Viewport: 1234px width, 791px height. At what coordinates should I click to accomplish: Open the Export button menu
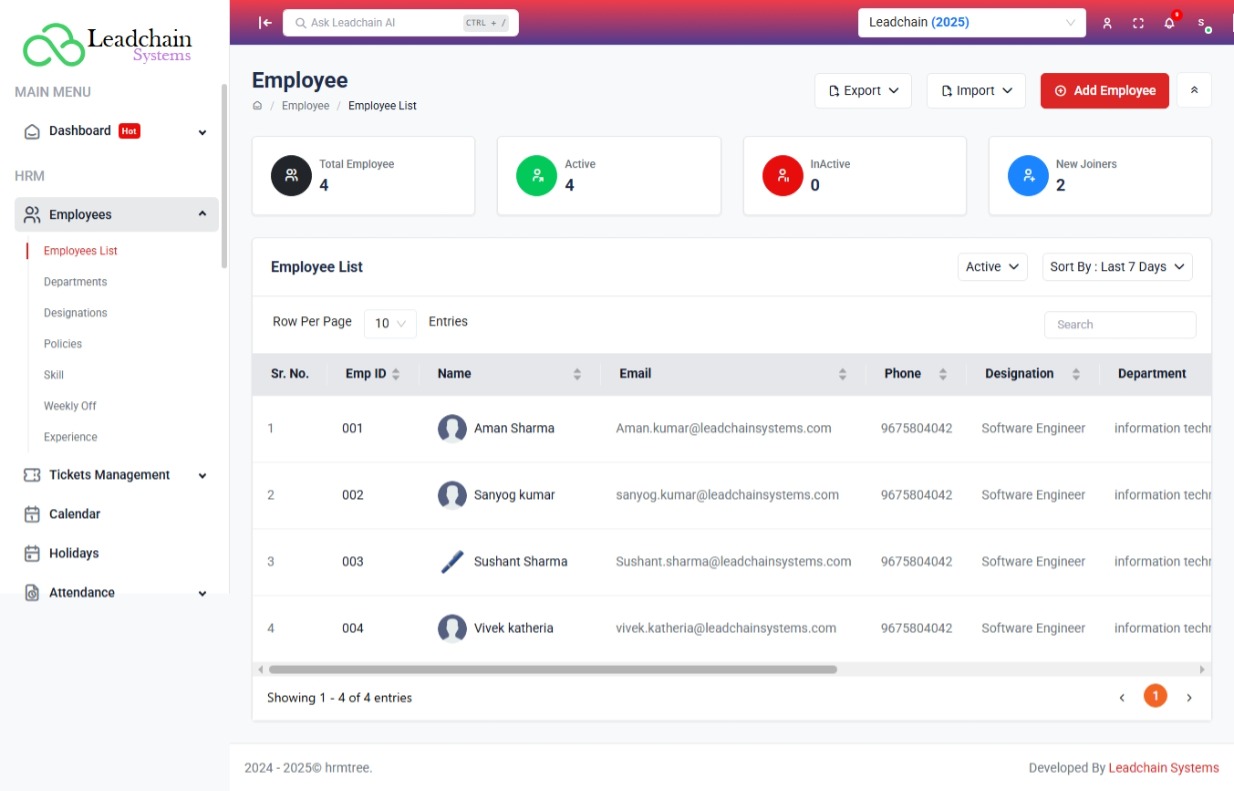(x=863, y=90)
